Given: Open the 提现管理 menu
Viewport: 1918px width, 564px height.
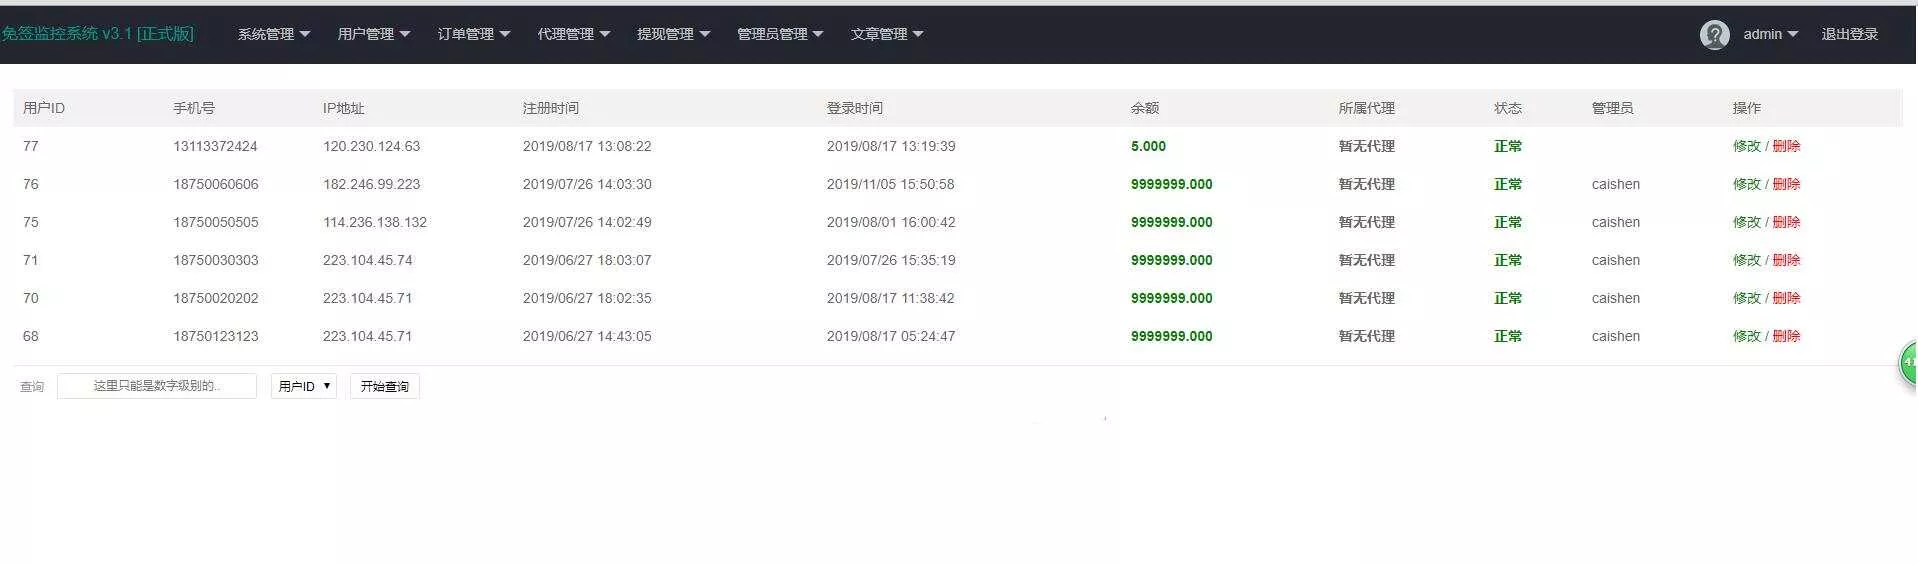Looking at the screenshot, I should (674, 34).
